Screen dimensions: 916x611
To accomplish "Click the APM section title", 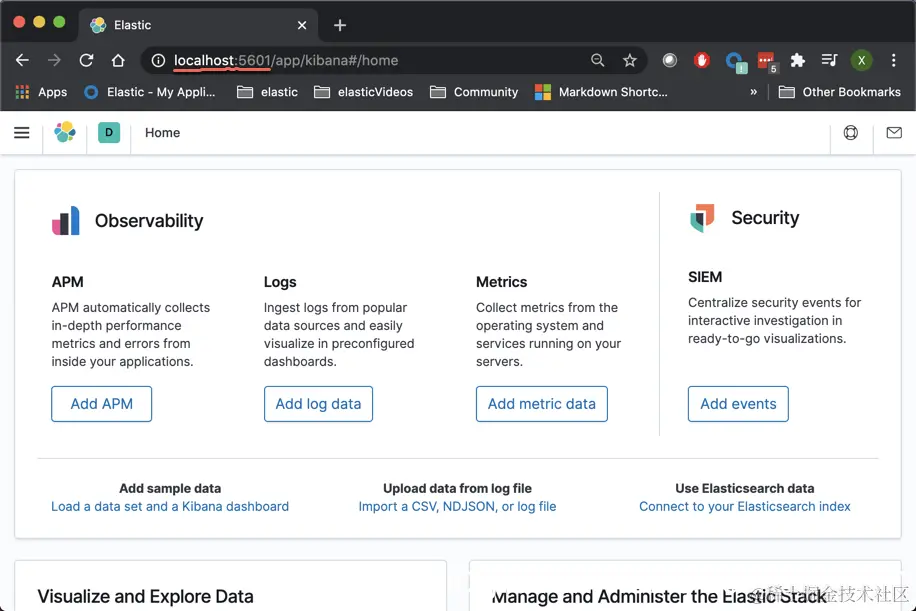I will (68, 282).
